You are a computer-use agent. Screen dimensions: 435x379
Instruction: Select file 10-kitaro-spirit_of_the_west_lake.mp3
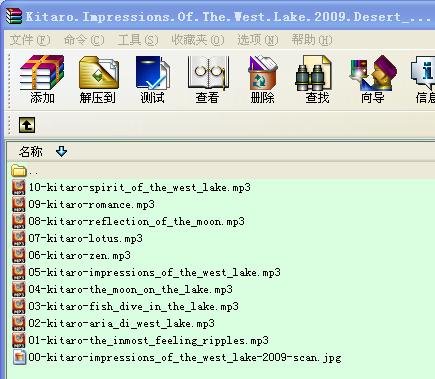(139, 188)
